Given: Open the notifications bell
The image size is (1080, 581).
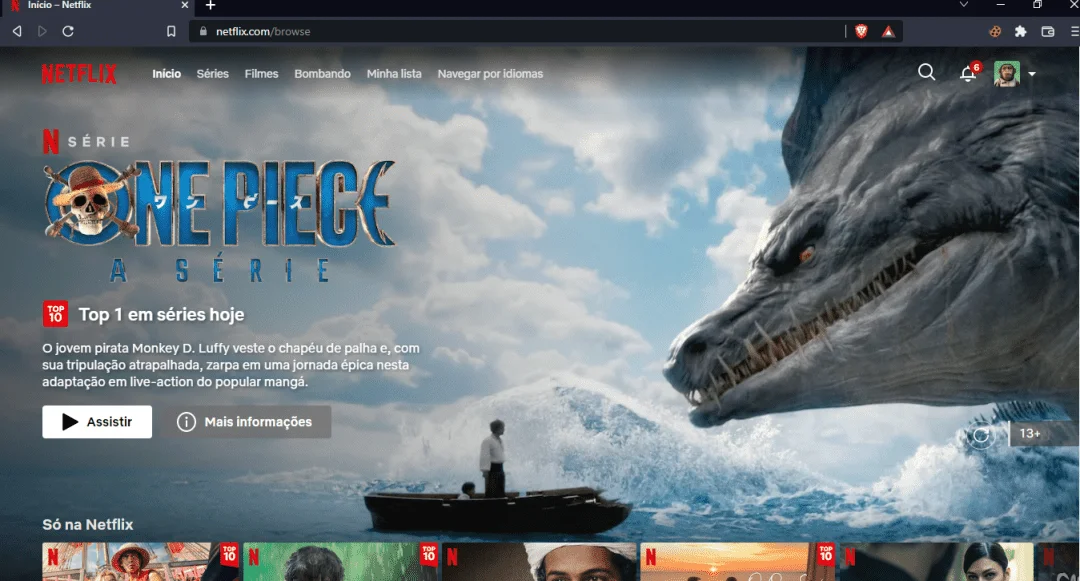Looking at the screenshot, I should tap(968, 74).
